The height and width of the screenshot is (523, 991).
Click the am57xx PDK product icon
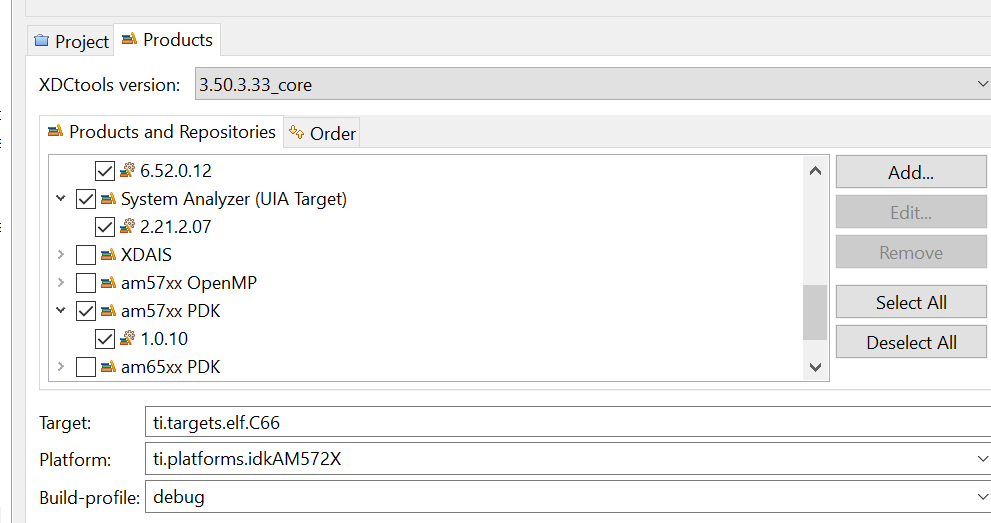pos(108,311)
